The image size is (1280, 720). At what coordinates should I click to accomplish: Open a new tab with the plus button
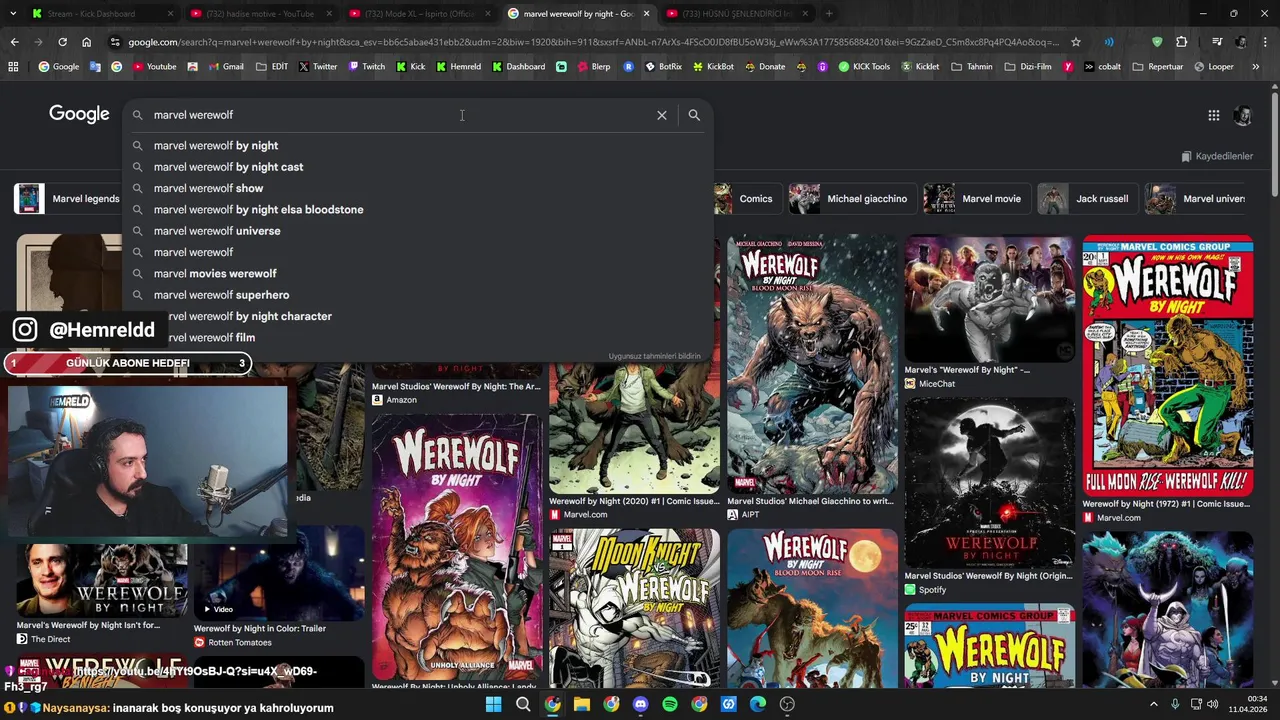pyautogui.click(x=829, y=14)
